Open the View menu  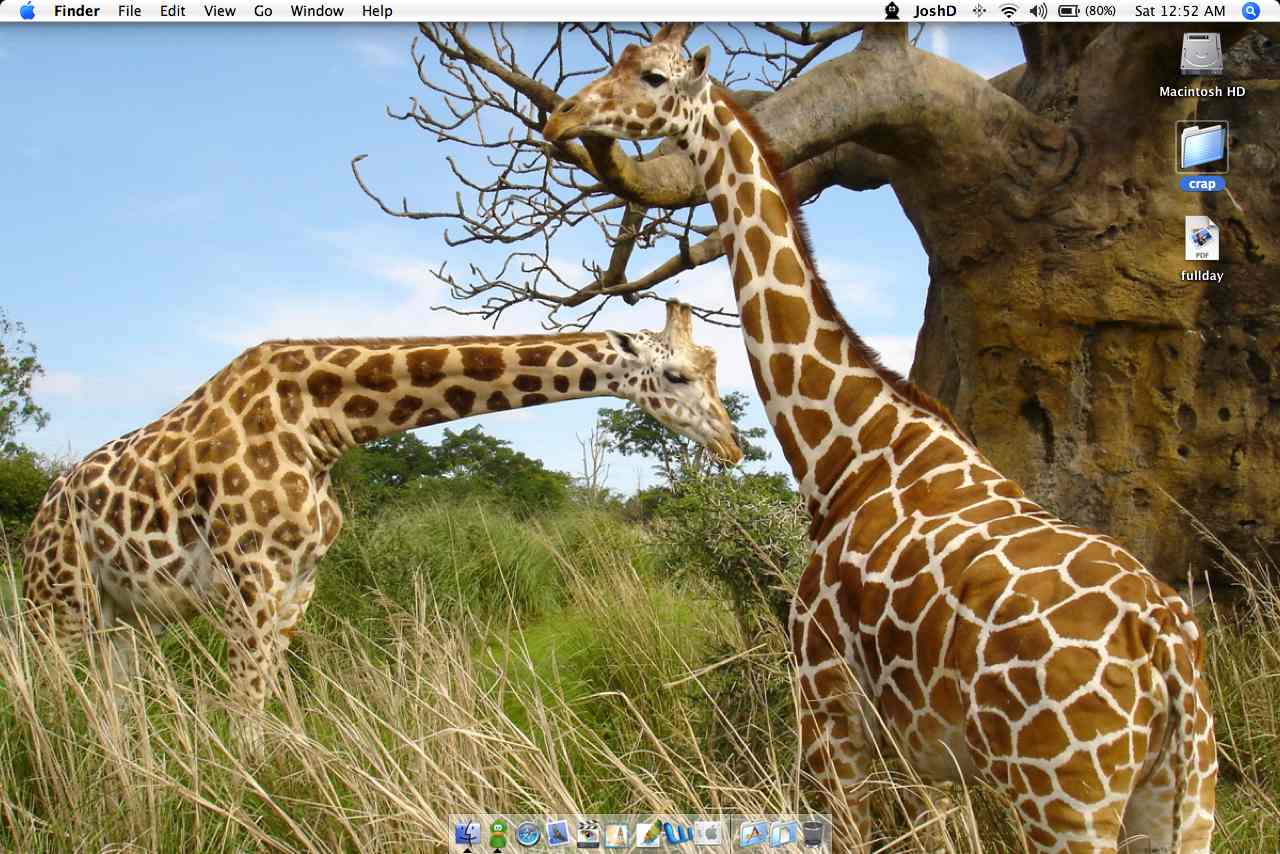pos(220,11)
